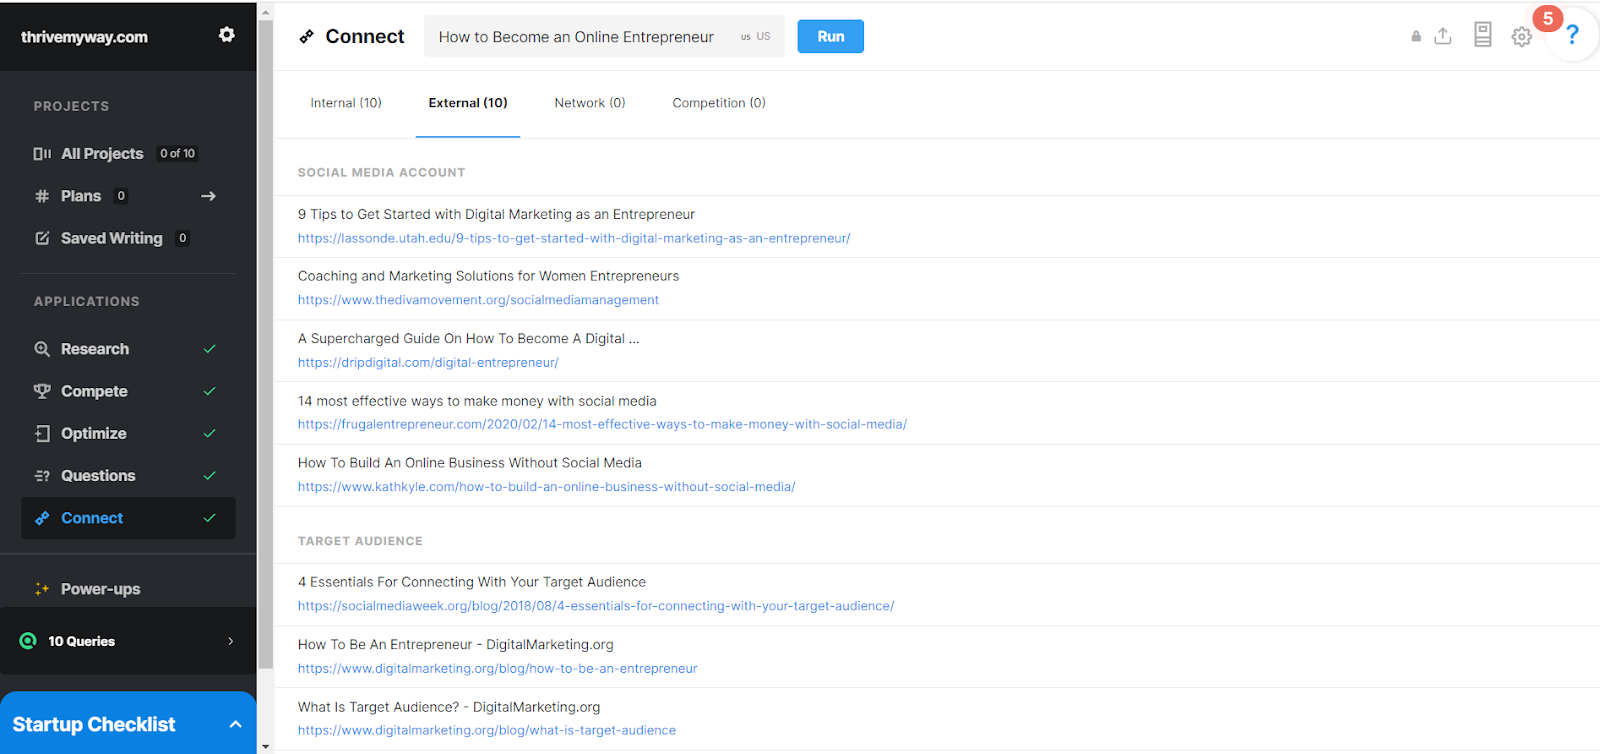Go to Questions application
This screenshot has height=754, width=1600.
pos(98,476)
